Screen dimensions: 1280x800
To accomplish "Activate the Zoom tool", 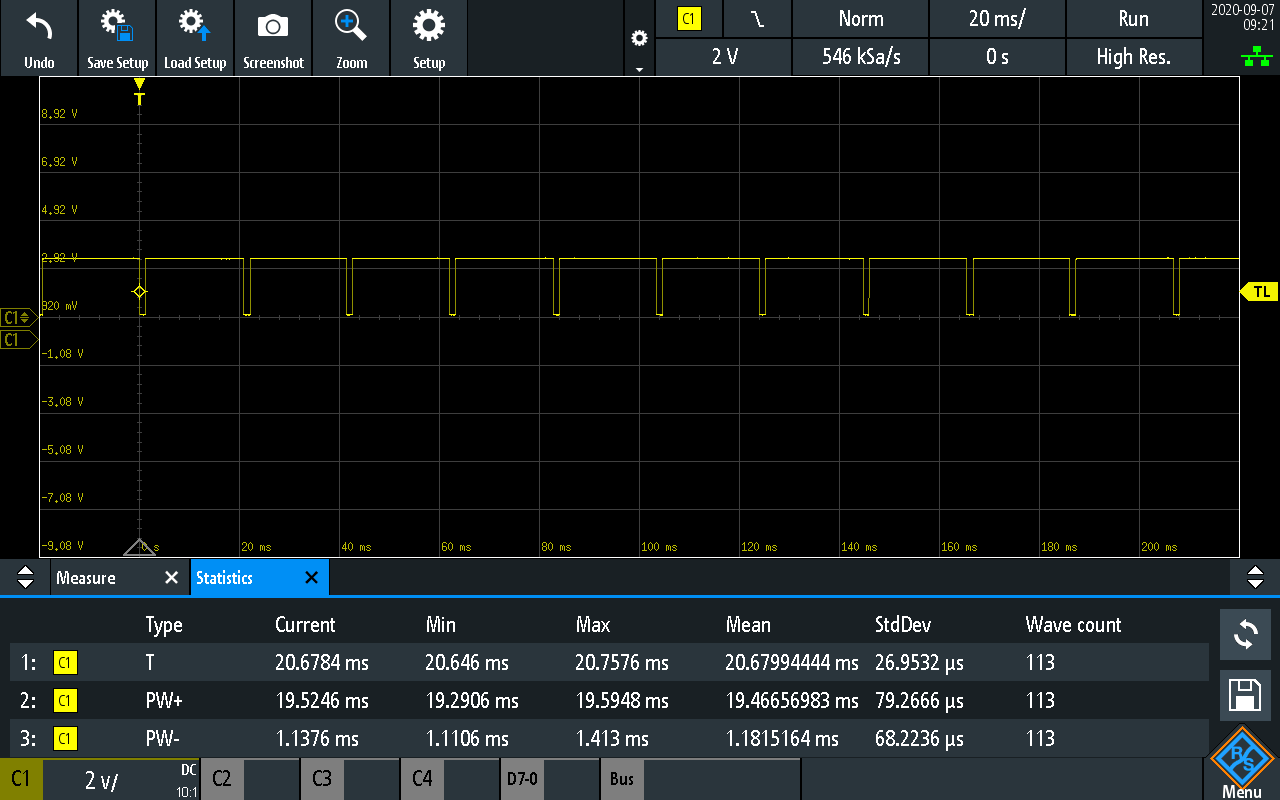I will [351, 37].
